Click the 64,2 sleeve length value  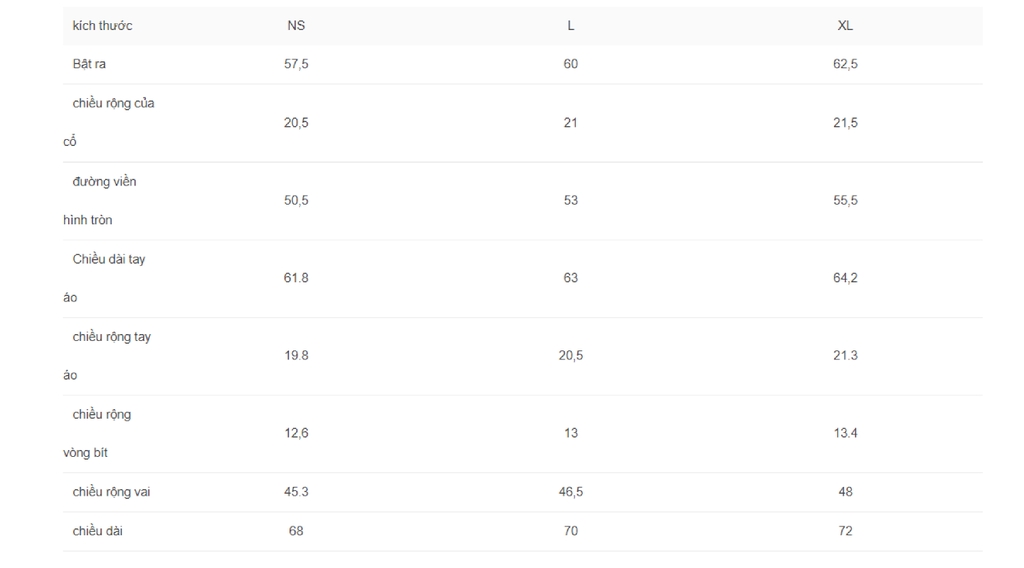pyautogui.click(x=845, y=278)
